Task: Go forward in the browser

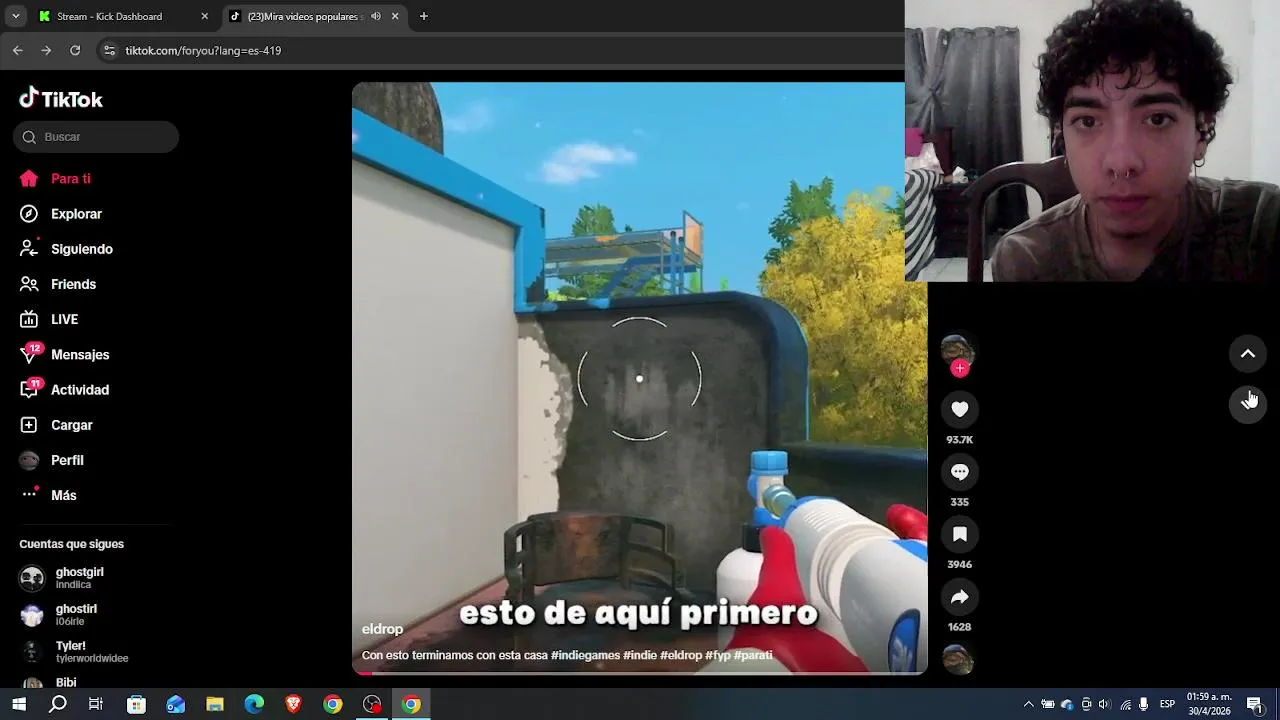Action: coord(46,50)
